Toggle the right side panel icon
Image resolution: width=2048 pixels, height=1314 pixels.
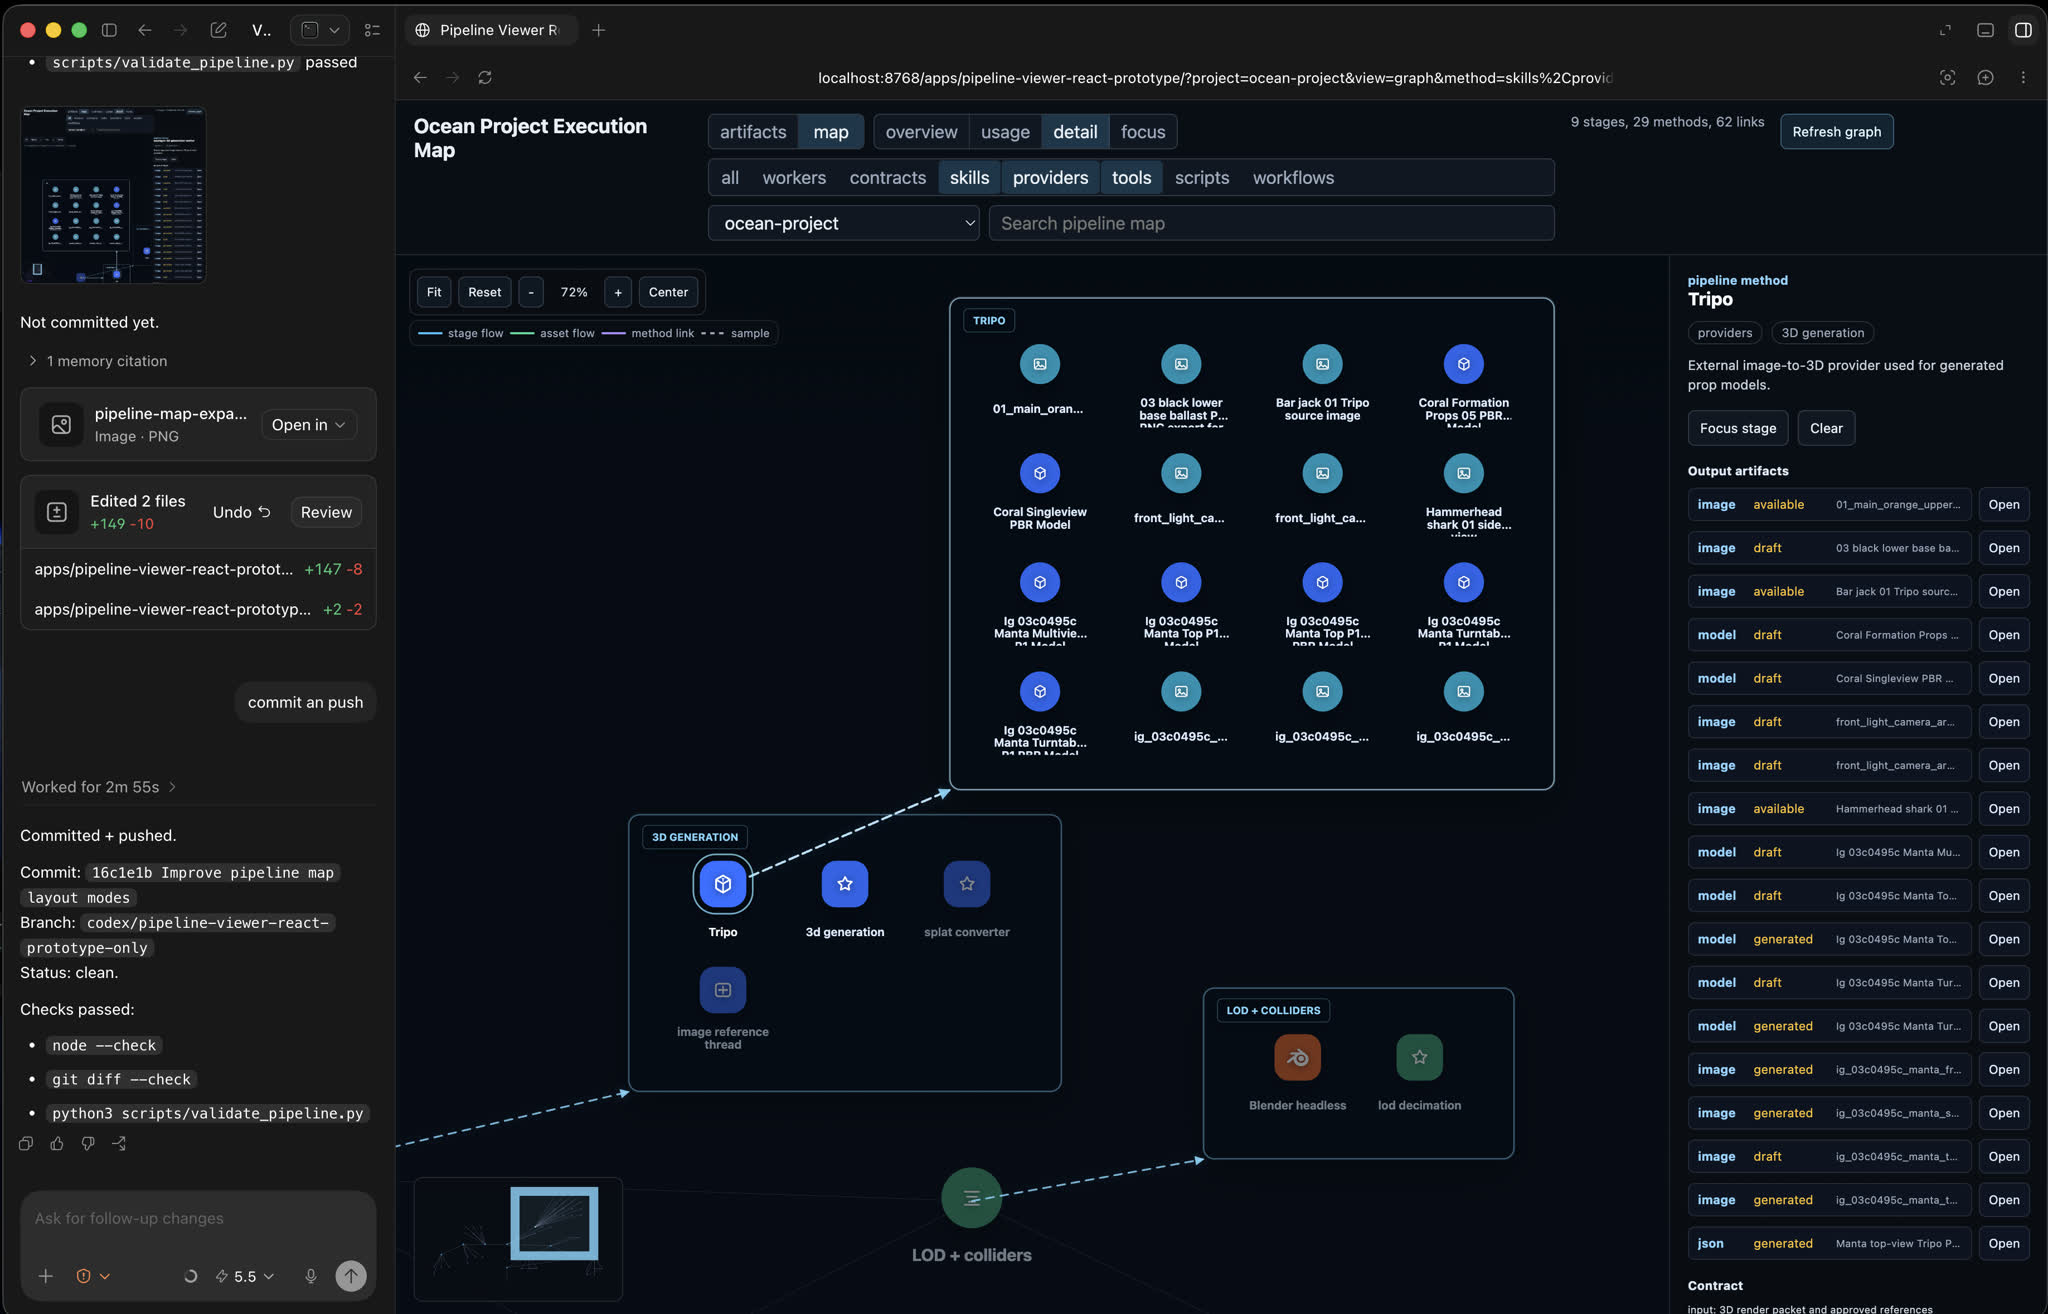pos(2023,30)
